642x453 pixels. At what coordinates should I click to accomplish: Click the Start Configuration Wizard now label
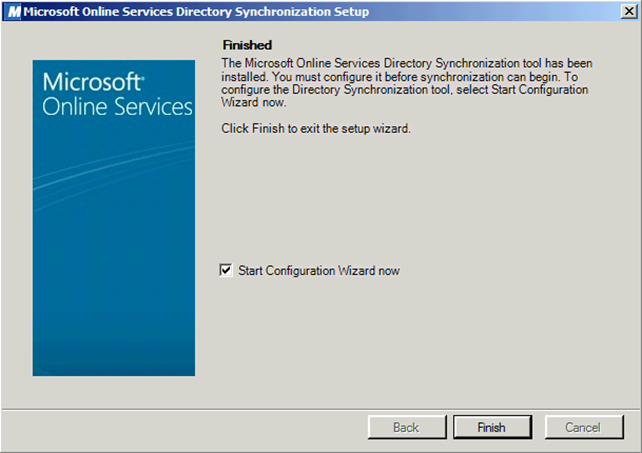click(x=319, y=271)
